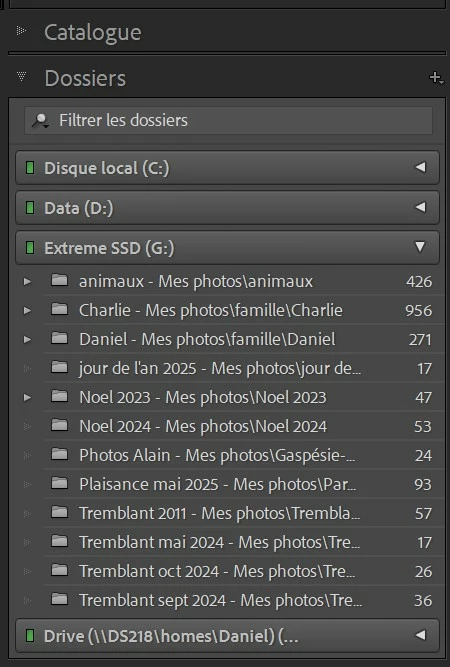Collapse the Dossiers panel triangle

[21, 77]
